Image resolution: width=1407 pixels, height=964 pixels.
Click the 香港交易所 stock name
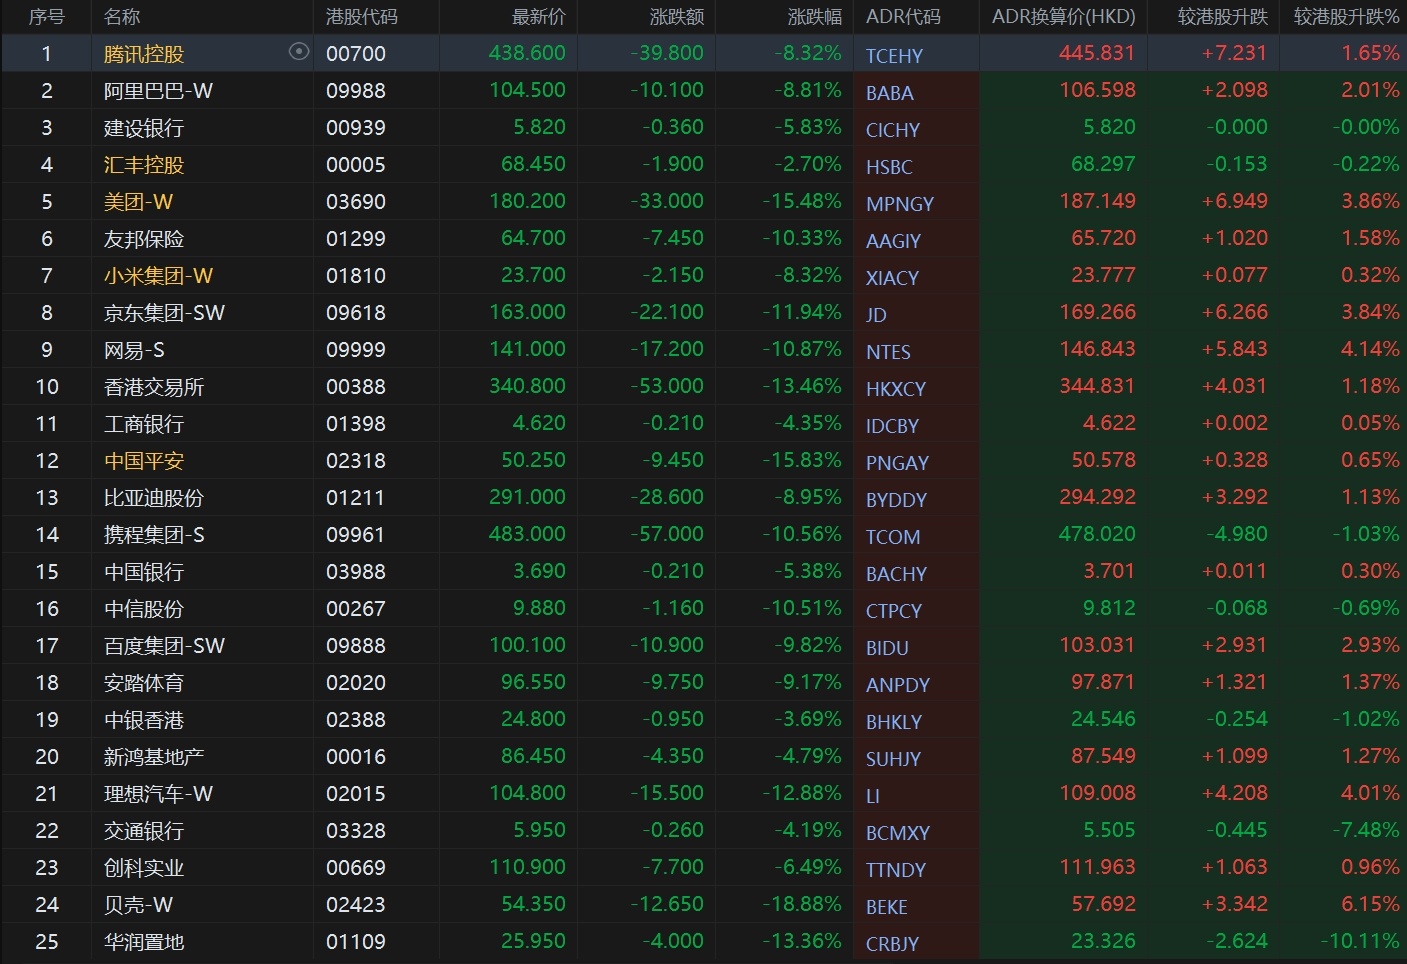tap(154, 387)
